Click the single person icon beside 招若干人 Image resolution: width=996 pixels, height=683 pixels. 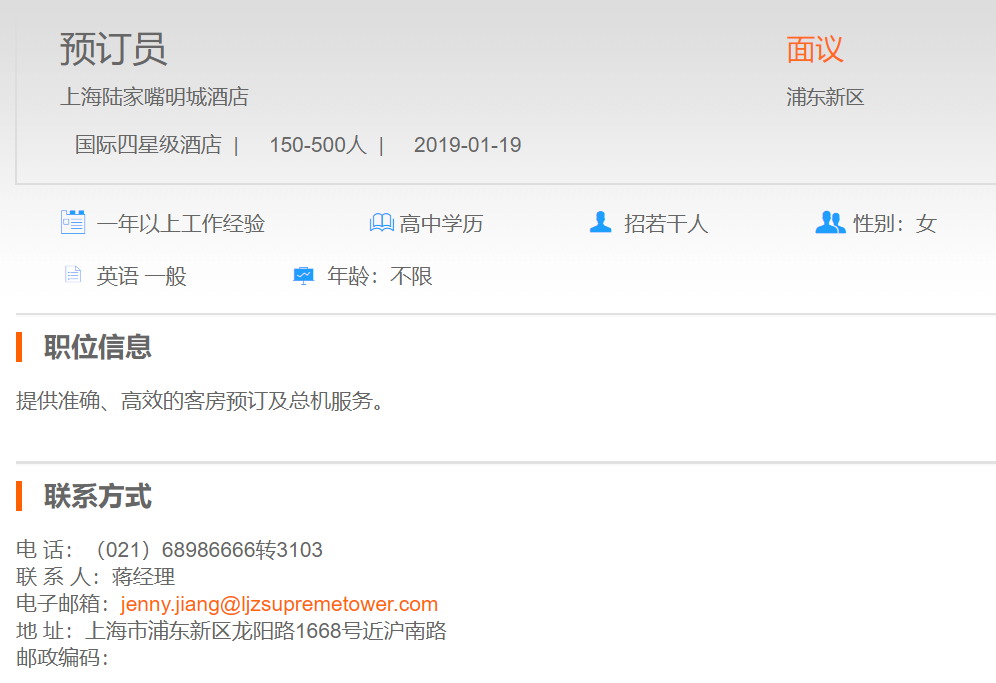point(600,223)
